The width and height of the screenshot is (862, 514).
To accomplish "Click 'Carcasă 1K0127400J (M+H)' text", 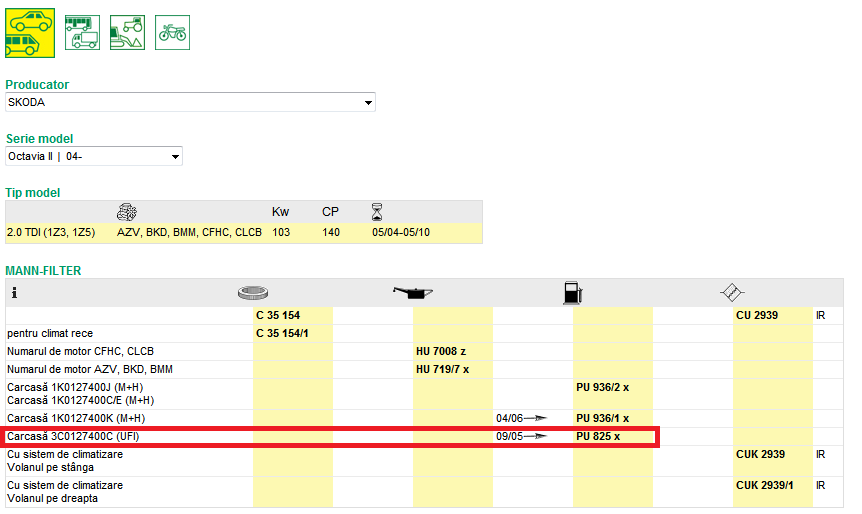I will click(75, 388).
